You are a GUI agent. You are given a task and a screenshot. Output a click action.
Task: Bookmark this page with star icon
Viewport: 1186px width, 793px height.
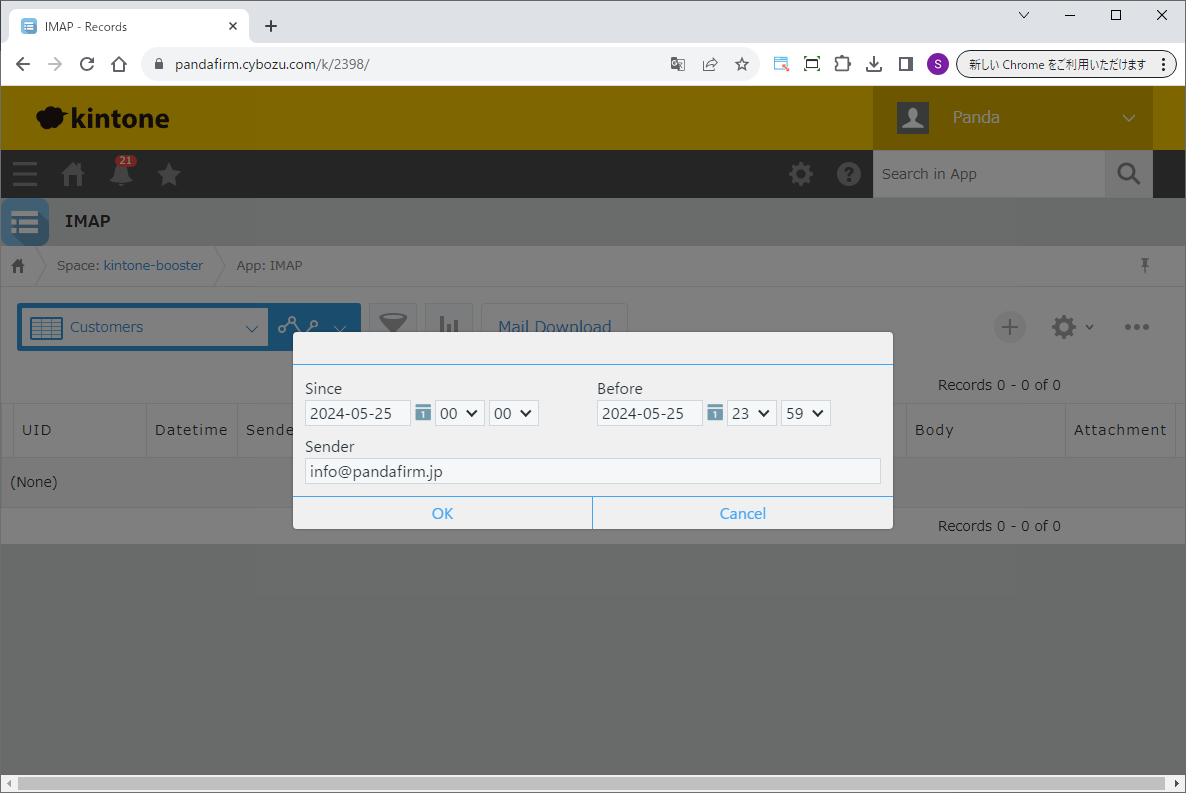point(742,64)
